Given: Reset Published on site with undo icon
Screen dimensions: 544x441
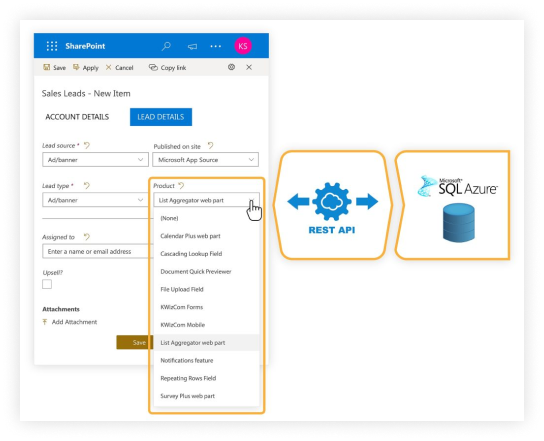Looking at the screenshot, I should pos(210,146).
